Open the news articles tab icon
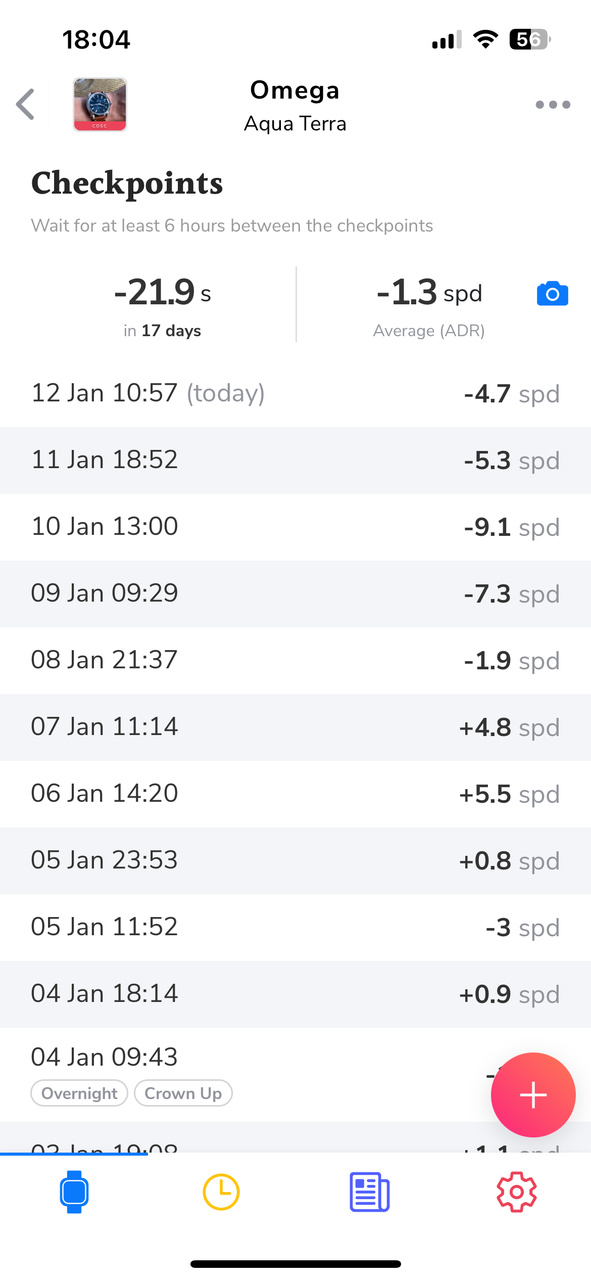Screen dimensions: 591x1280 (369, 1193)
